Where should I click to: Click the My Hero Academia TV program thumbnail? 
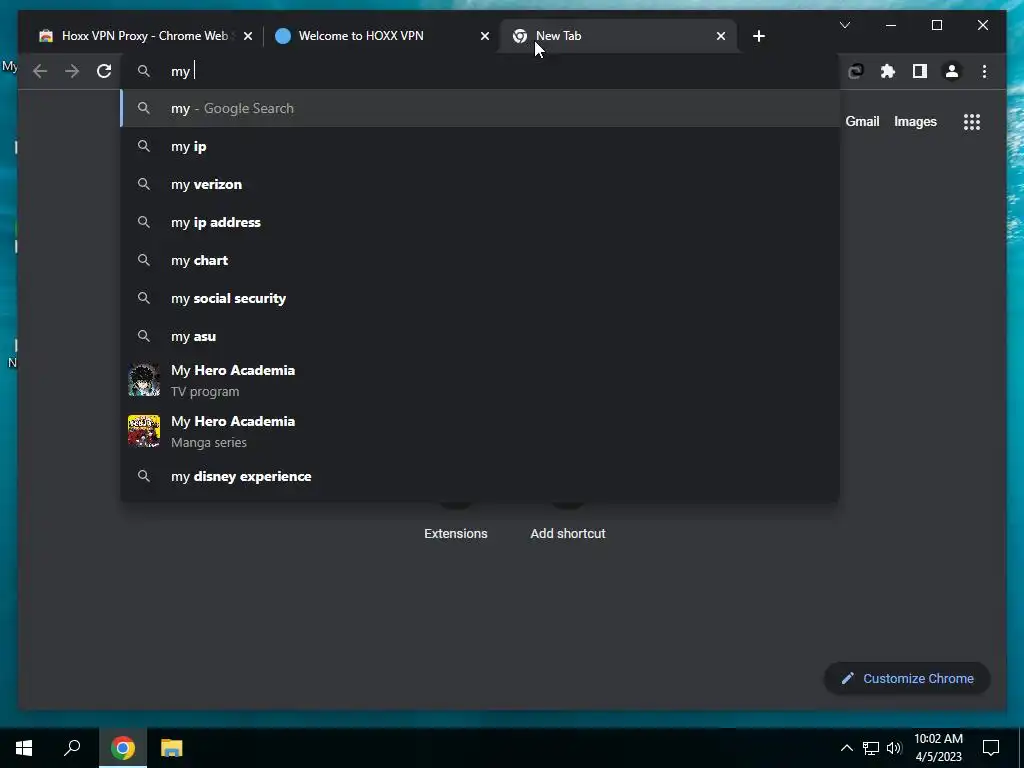(144, 380)
